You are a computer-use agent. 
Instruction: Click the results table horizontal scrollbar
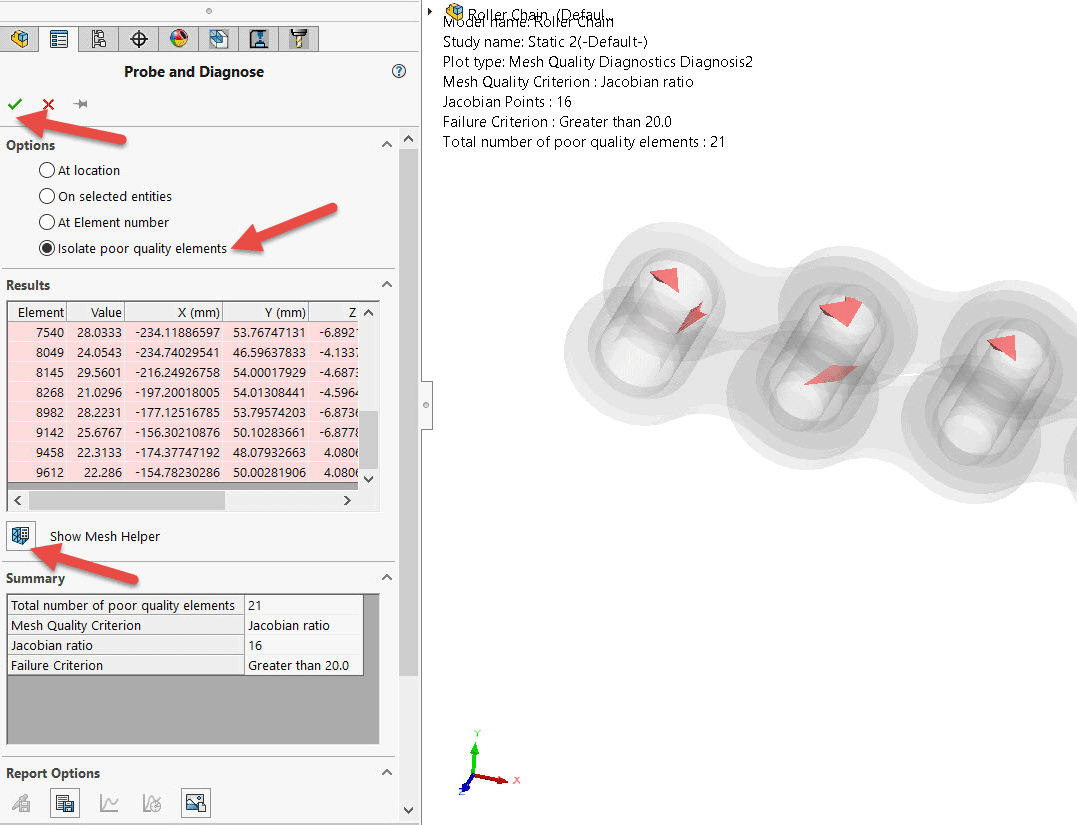pyautogui.click(x=180, y=500)
